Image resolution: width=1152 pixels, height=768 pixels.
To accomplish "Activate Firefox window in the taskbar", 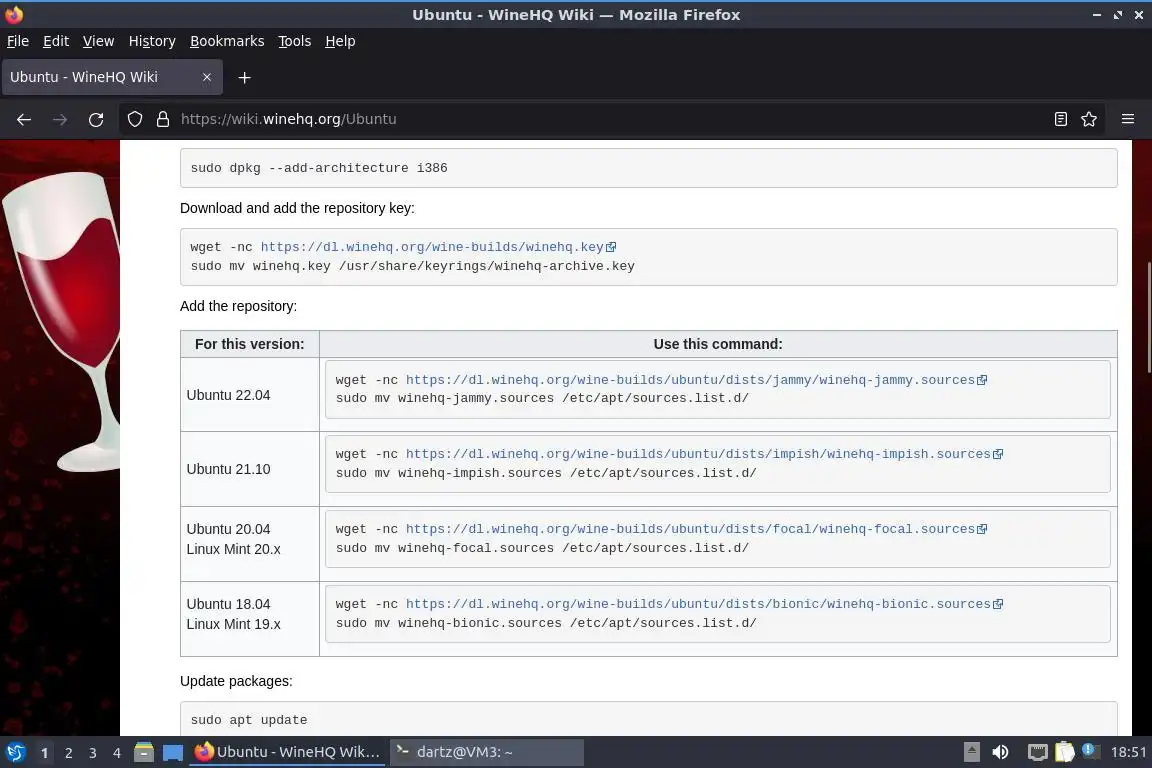I will [x=287, y=752].
